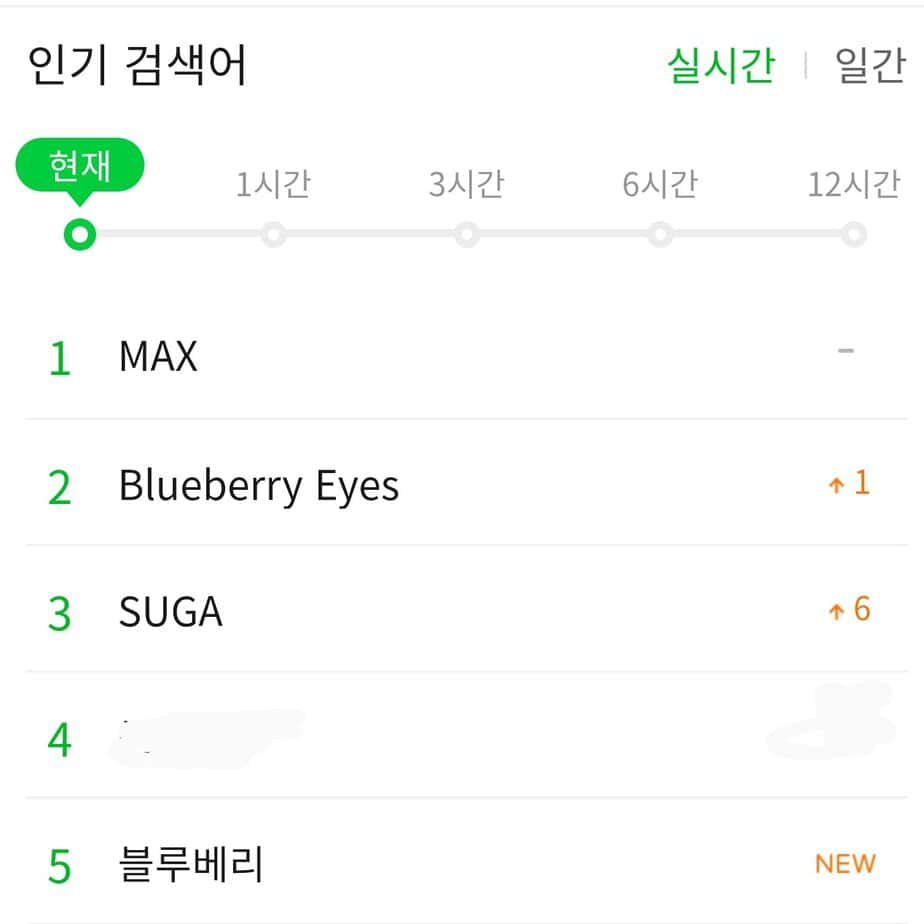924x924 pixels.
Task: Click the rank number 3
Action: point(60,613)
